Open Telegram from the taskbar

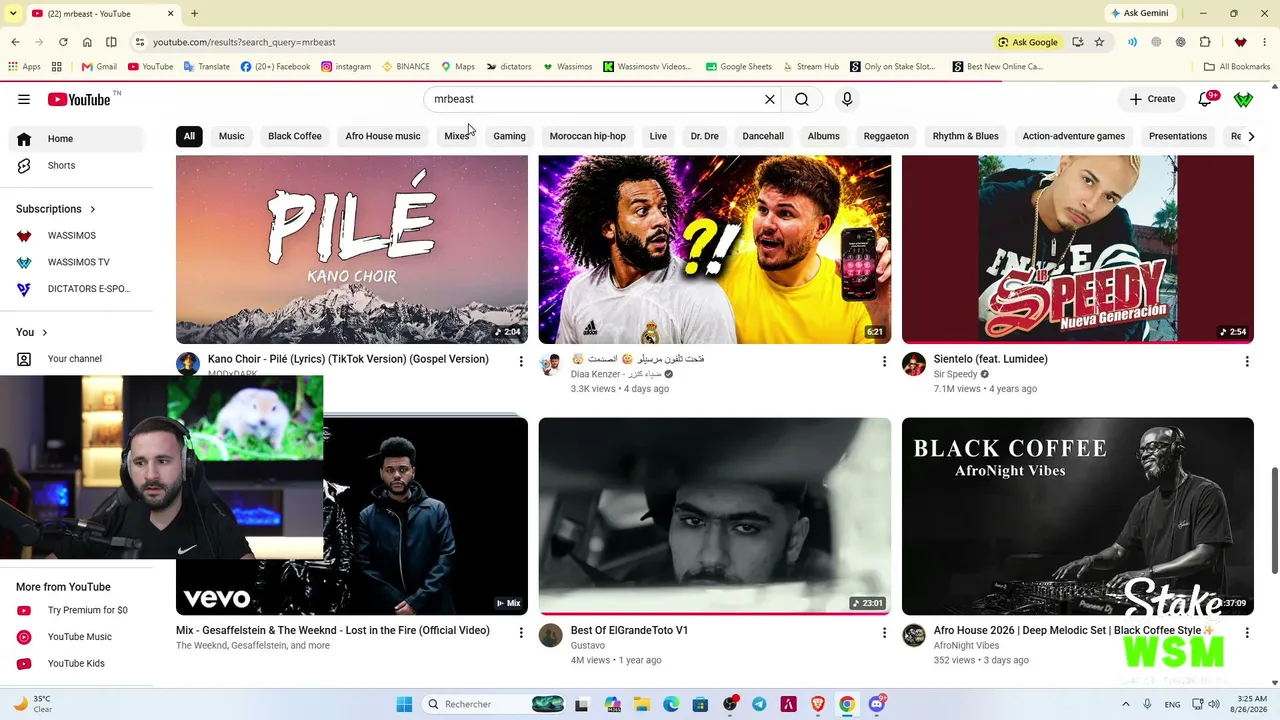759,704
